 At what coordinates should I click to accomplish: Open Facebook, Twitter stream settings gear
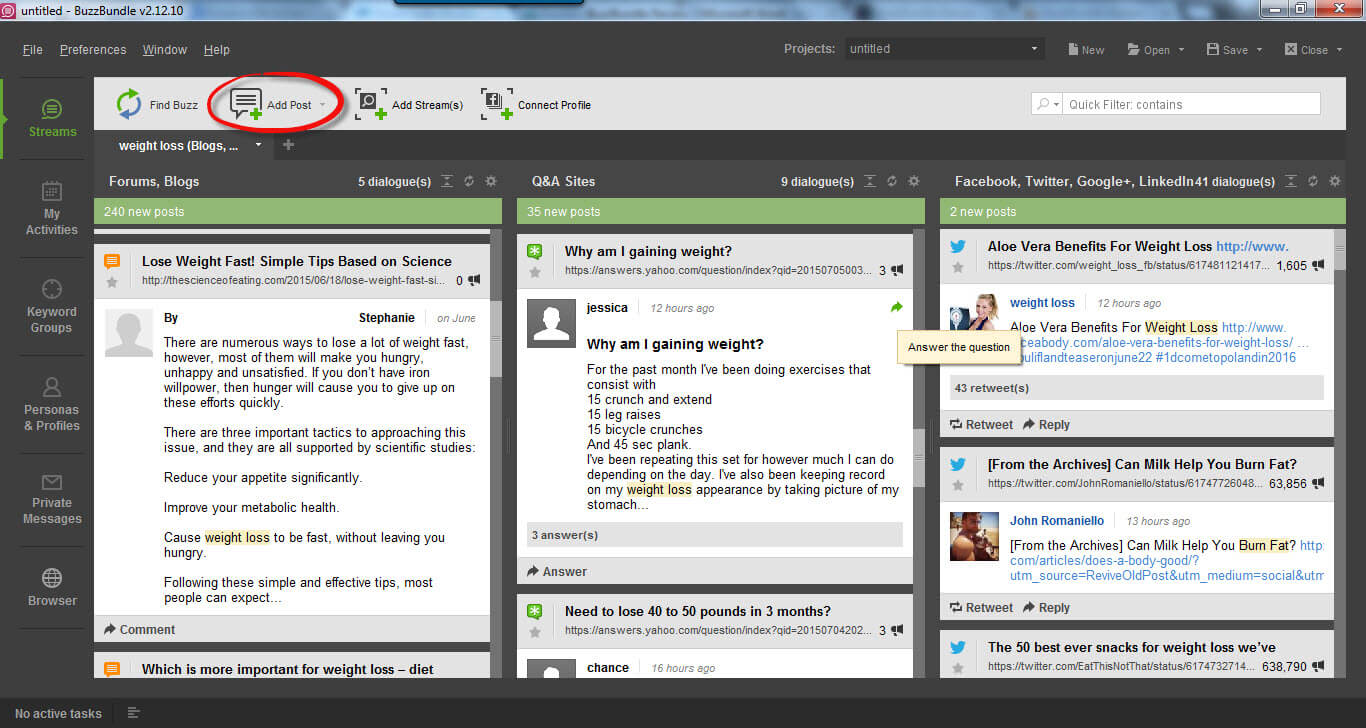coord(1334,181)
